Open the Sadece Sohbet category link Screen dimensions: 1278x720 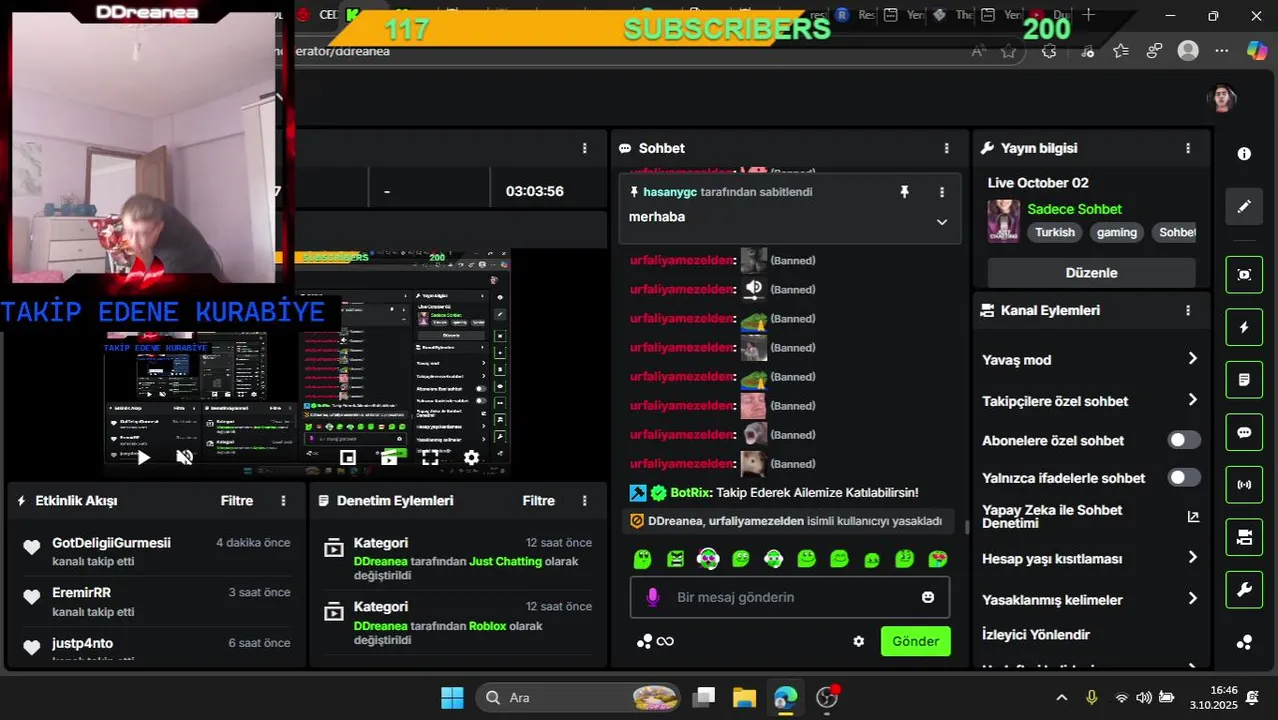(x=1074, y=209)
